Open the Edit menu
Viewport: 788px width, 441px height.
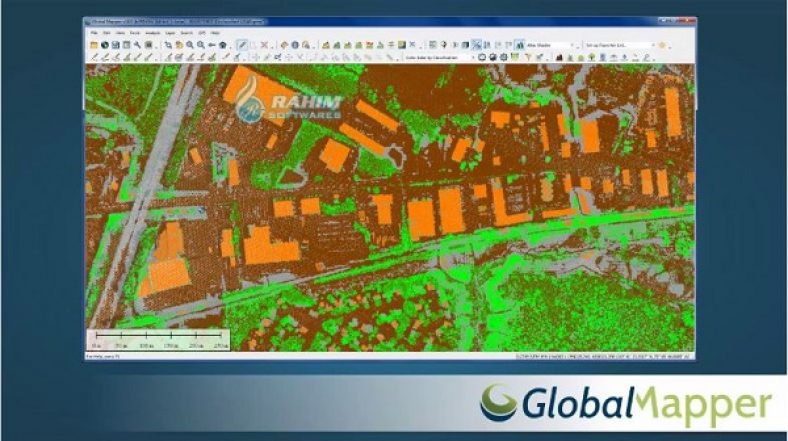[107, 33]
